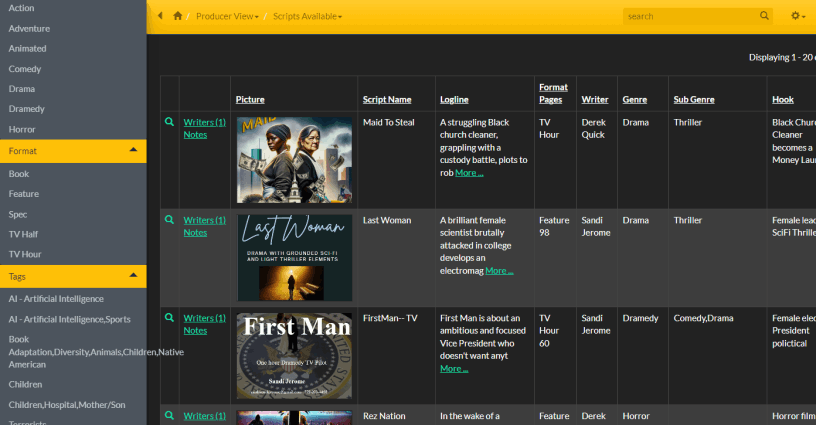Select the Children tag
Image resolution: width=816 pixels, height=425 pixels.
pos(25,384)
